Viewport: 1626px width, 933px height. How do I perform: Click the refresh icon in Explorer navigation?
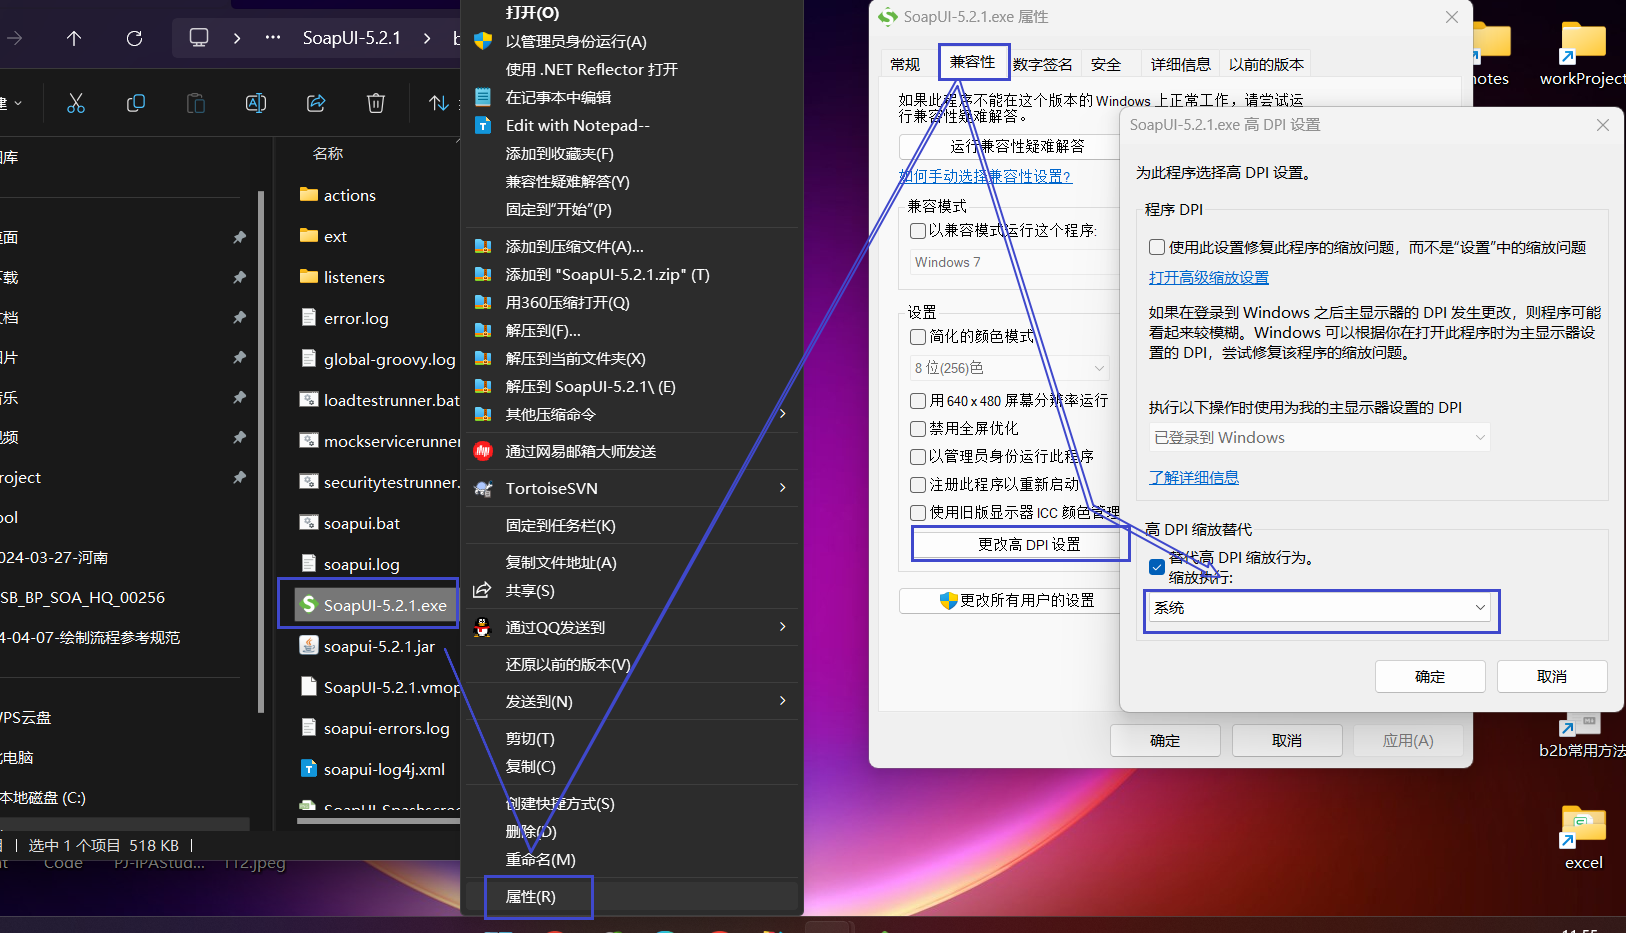[x=134, y=38]
